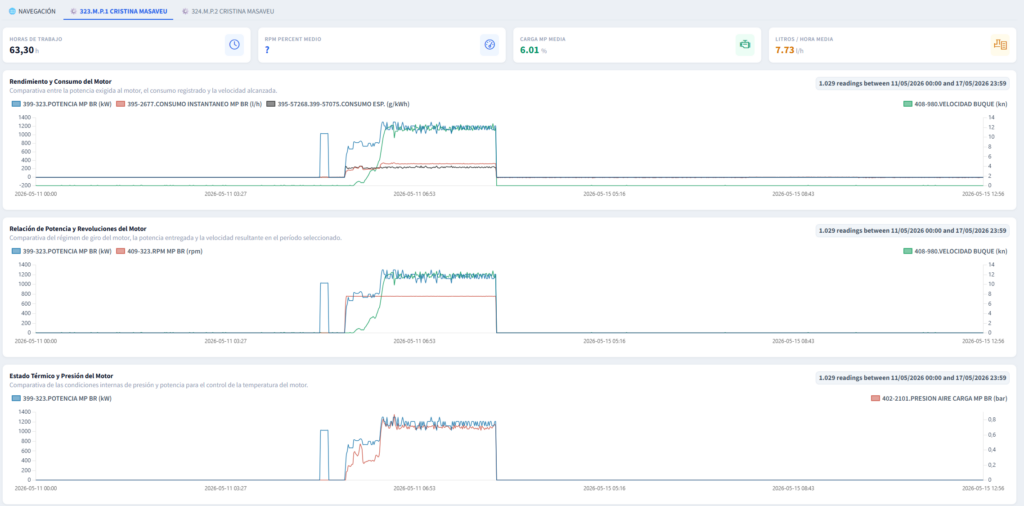Toggle CONSUMO ESP. (g/kWh) legend entry
Image resolution: width=1024 pixels, height=506 pixels.
[x=338, y=104]
